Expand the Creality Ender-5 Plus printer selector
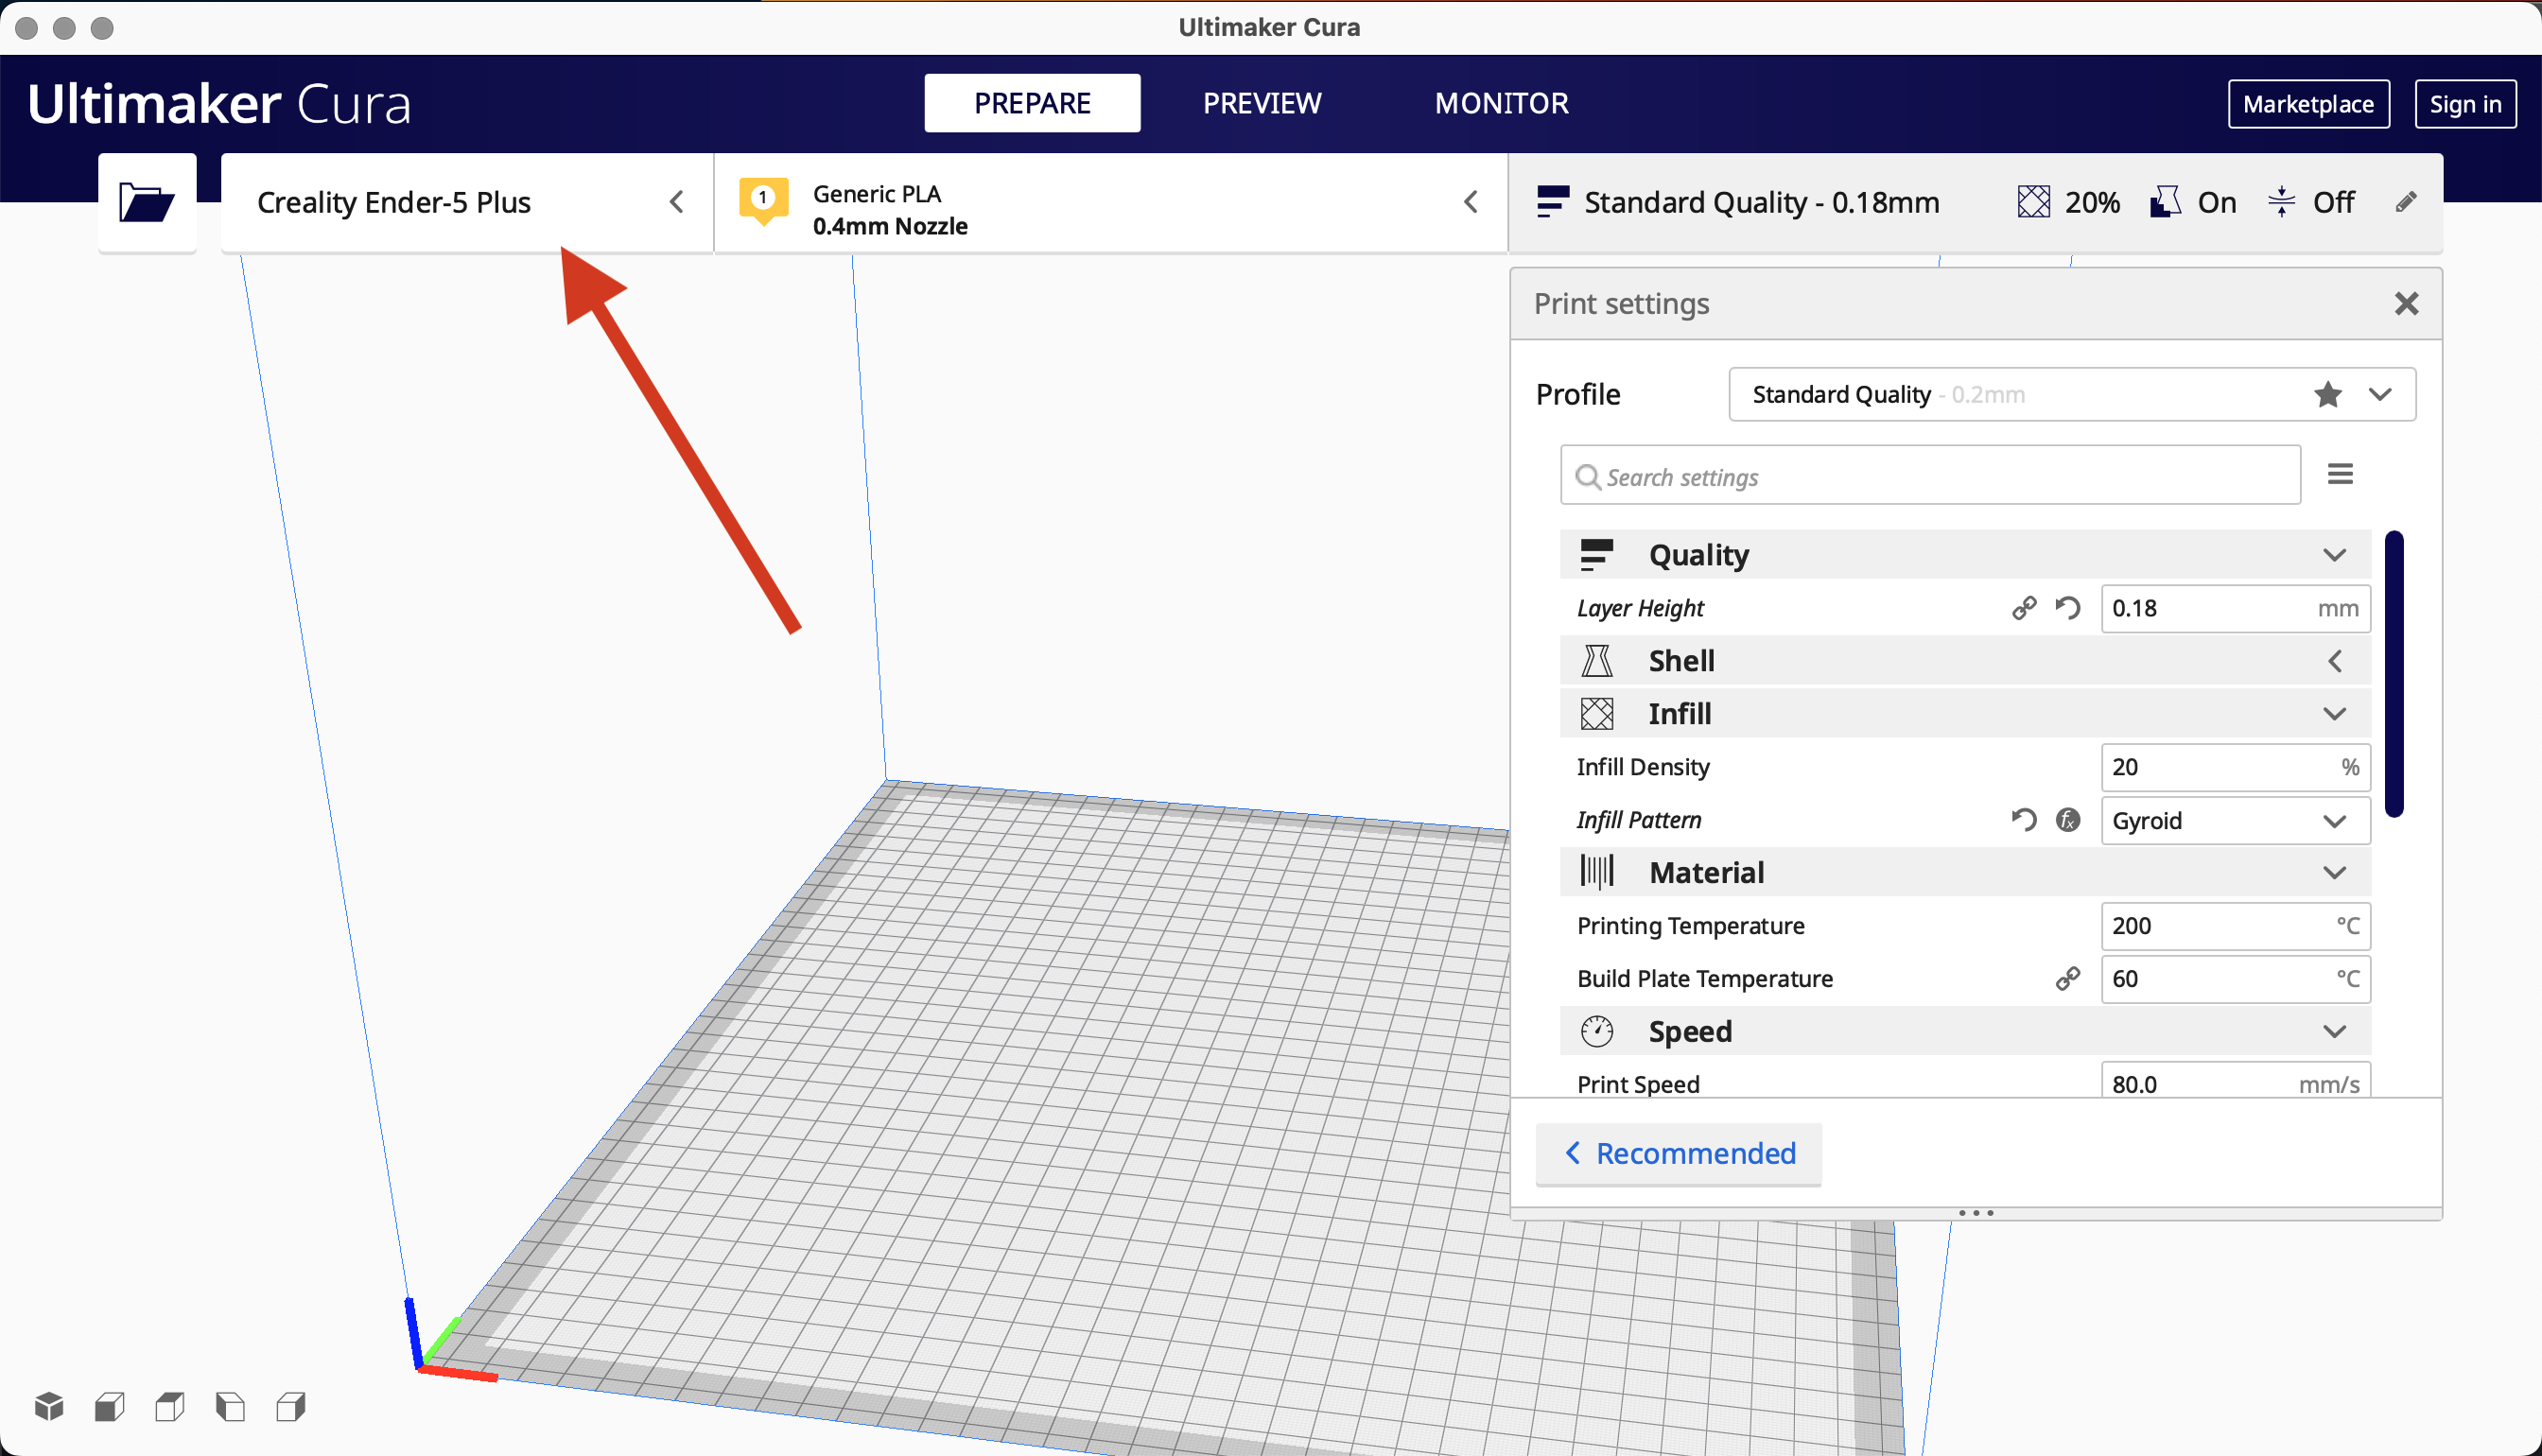This screenshot has height=1456, width=2542. (x=467, y=202)
